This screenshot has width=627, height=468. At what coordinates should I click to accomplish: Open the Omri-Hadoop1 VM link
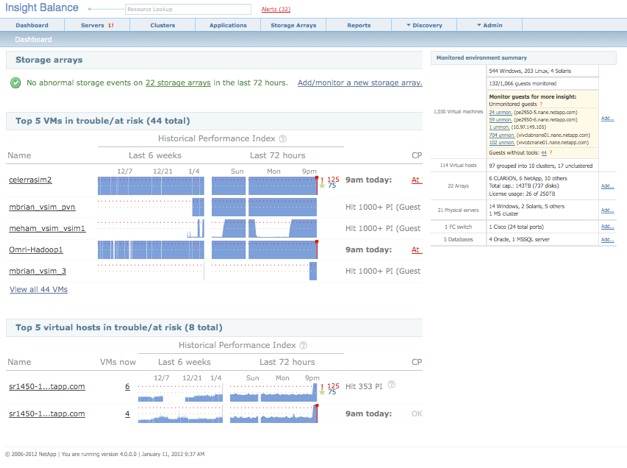tap(36, 250)
